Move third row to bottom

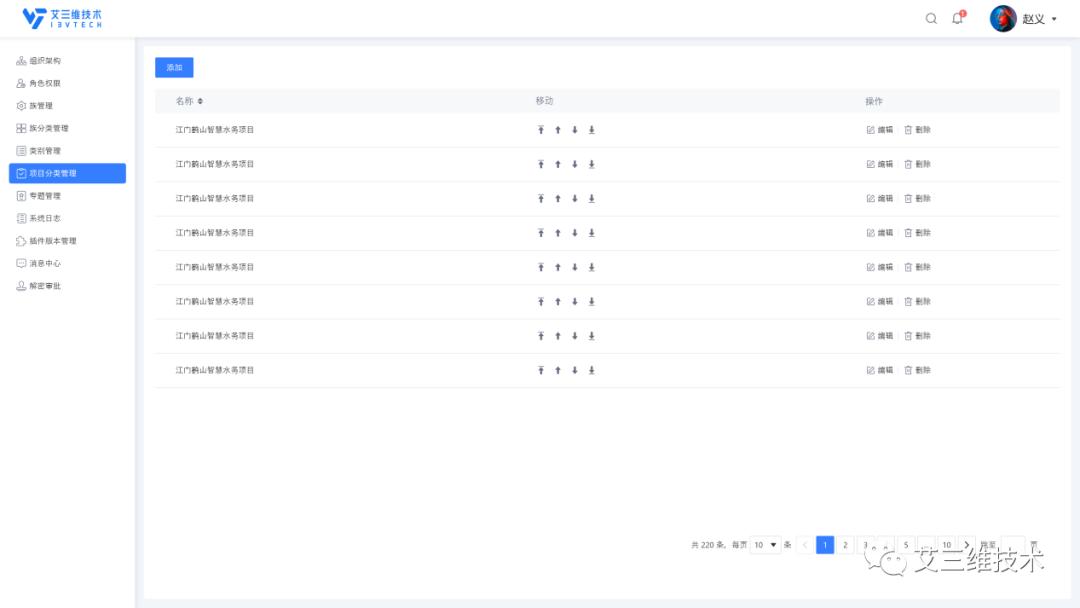click(592, 198)
